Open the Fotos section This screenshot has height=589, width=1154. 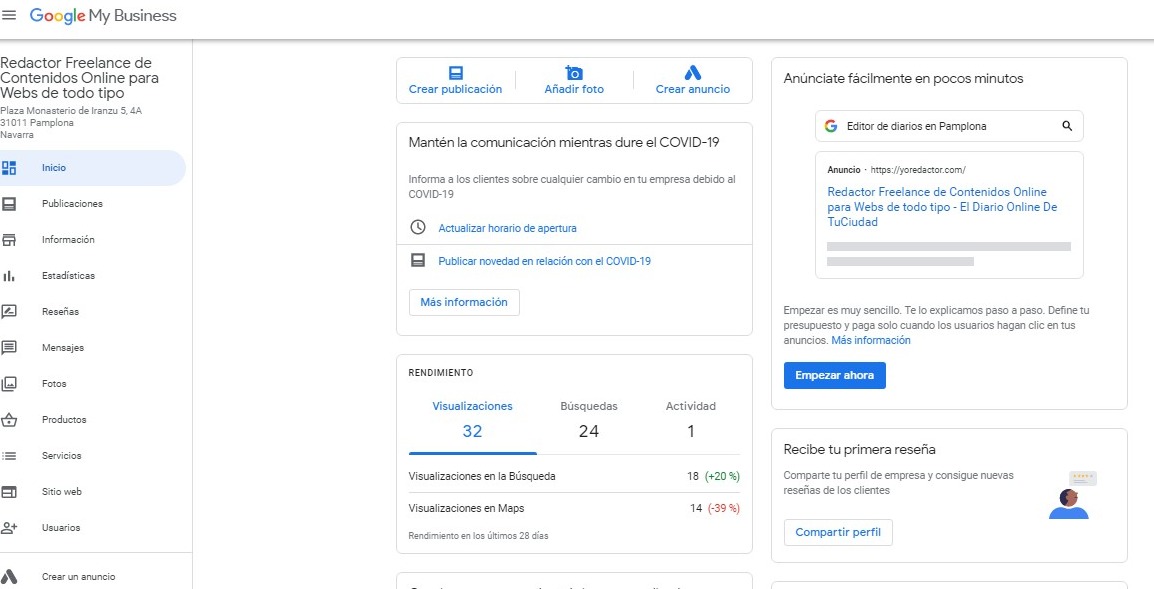(55, 383)
